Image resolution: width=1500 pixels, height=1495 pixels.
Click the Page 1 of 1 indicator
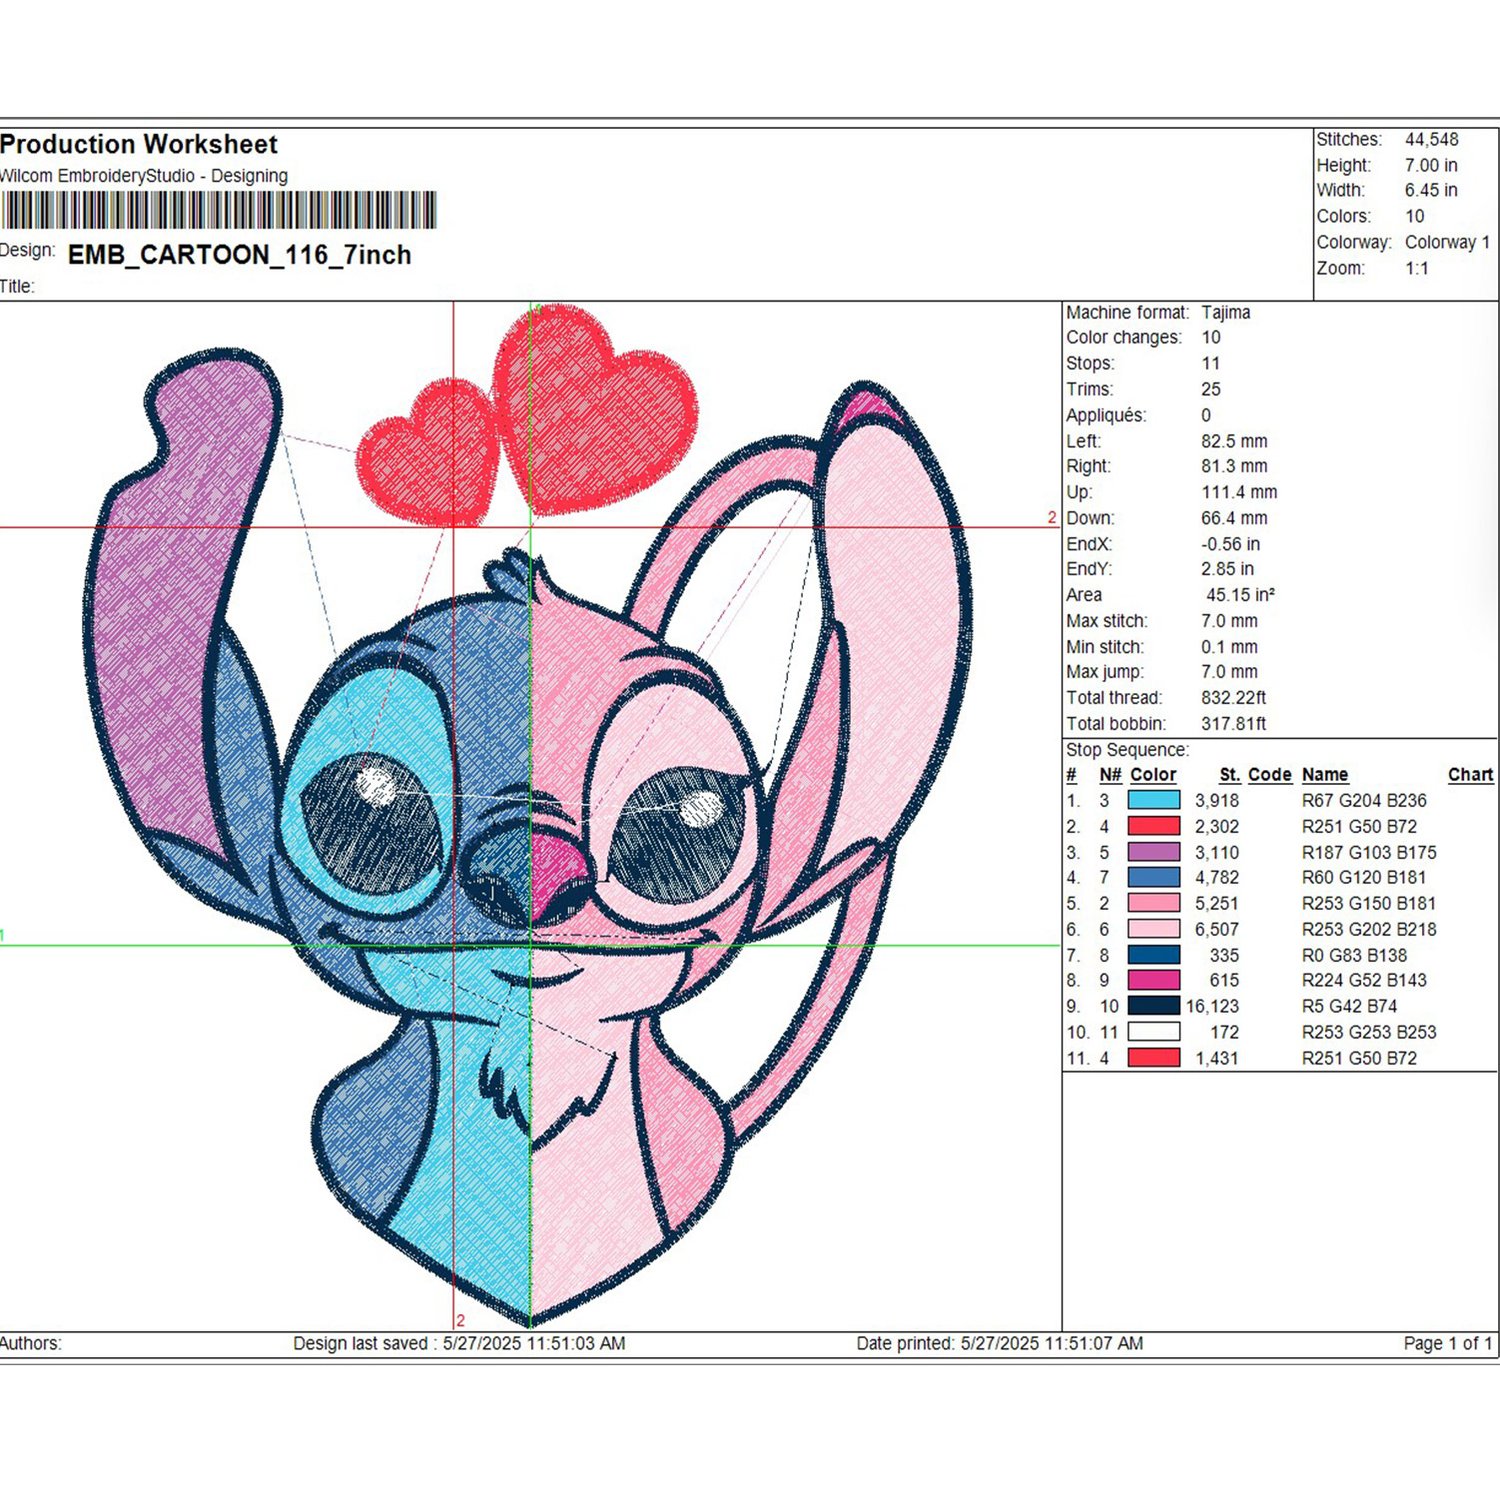point(1448,1344)
